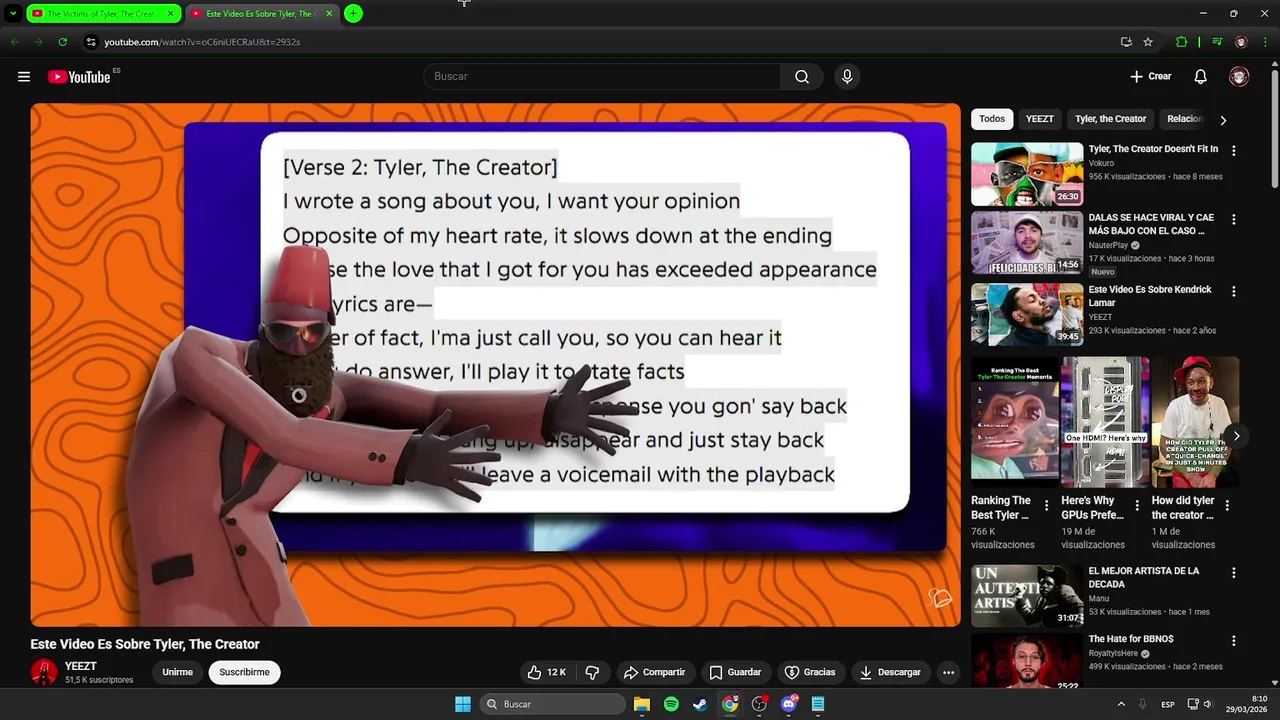Start voice search with the microphone

pyautogui.click(x=847, y=77)
